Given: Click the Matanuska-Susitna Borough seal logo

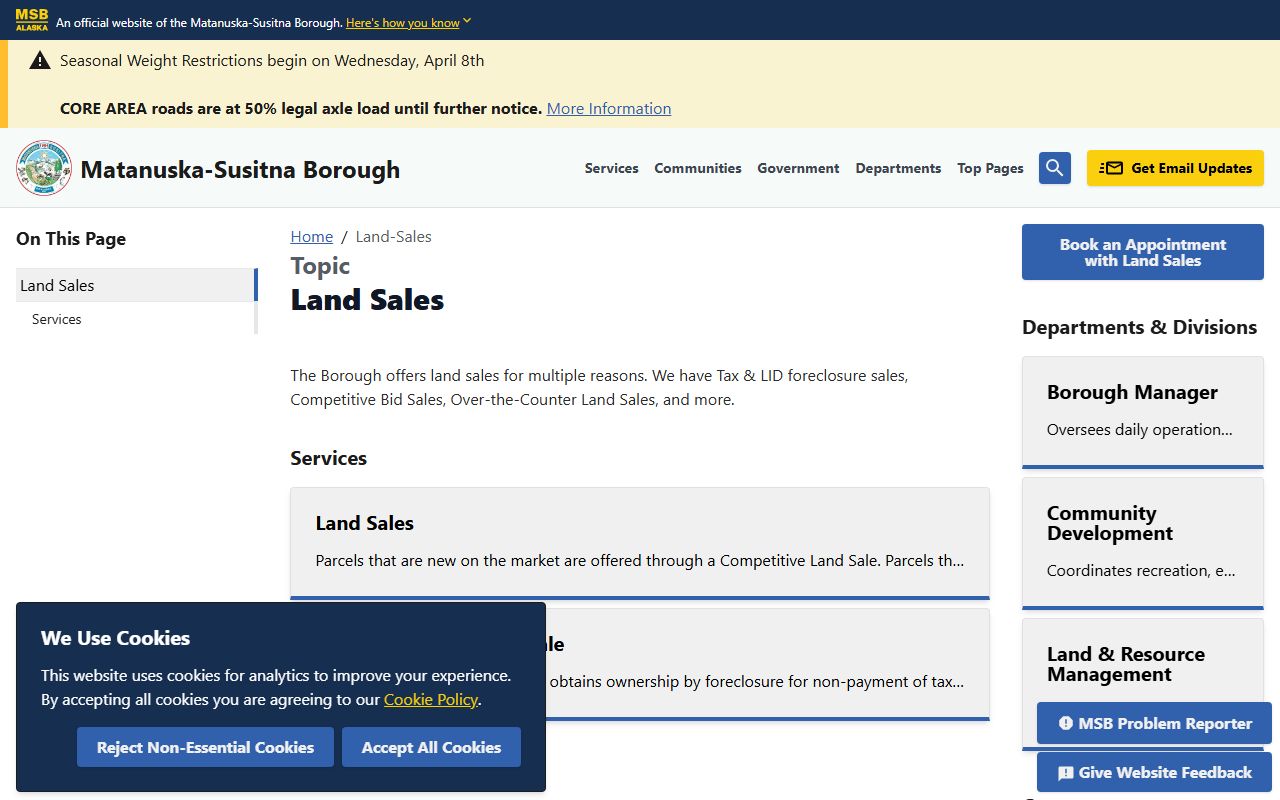Looking at the screenshot, I should pos(44,168).
